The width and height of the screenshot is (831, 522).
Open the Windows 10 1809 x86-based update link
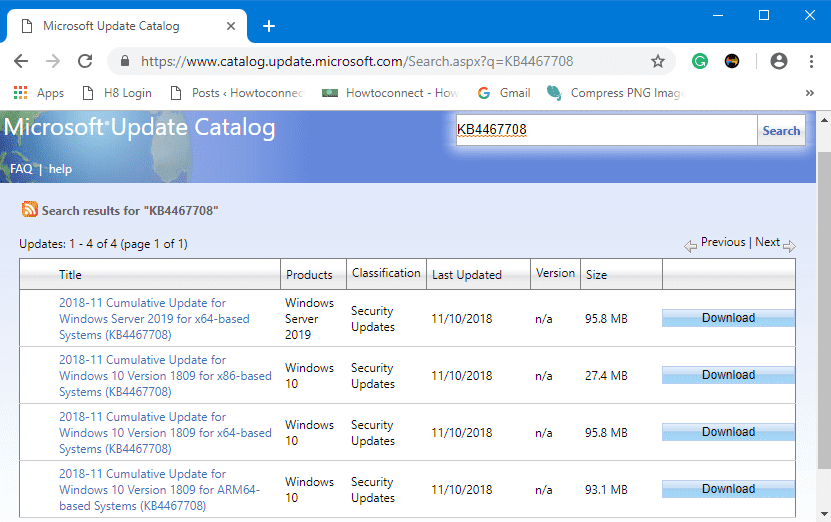tap(165, 376)
